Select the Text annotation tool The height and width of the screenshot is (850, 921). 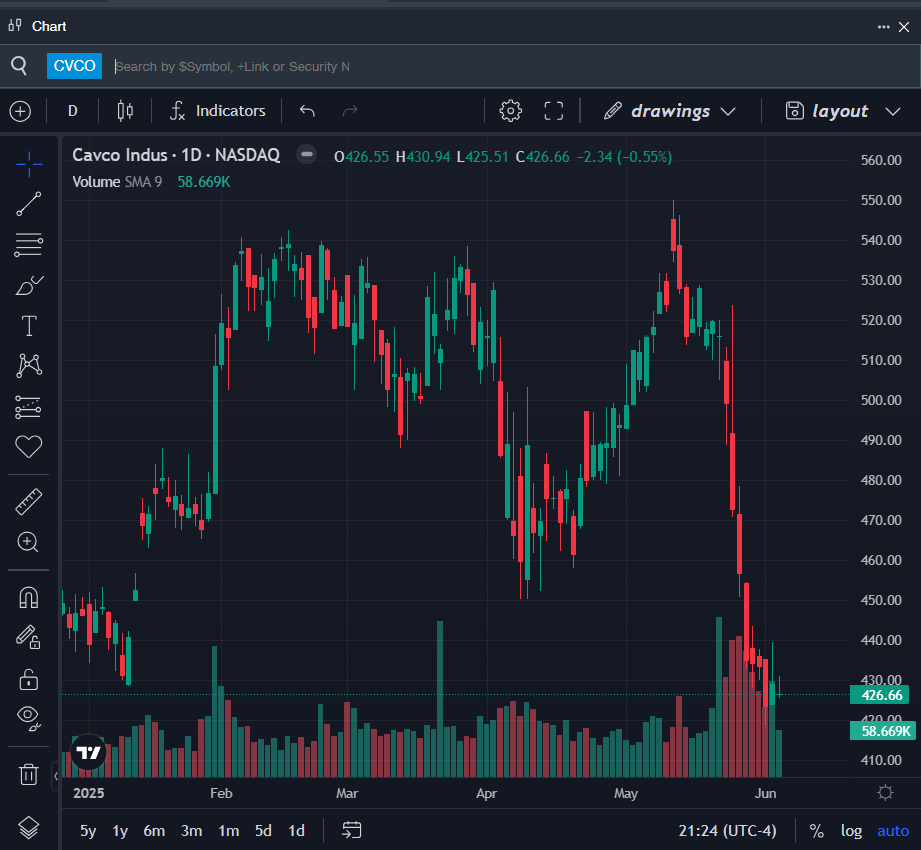click(29, 325)
